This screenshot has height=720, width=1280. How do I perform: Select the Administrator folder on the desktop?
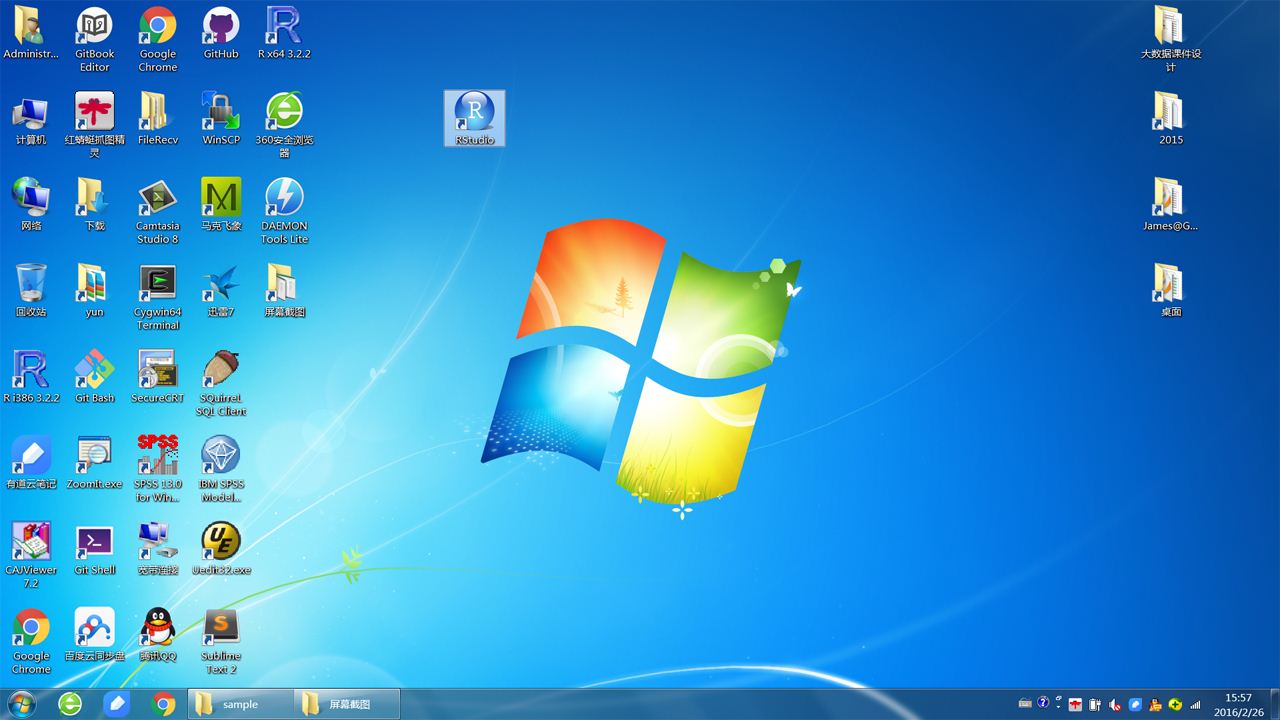point(31,33)
